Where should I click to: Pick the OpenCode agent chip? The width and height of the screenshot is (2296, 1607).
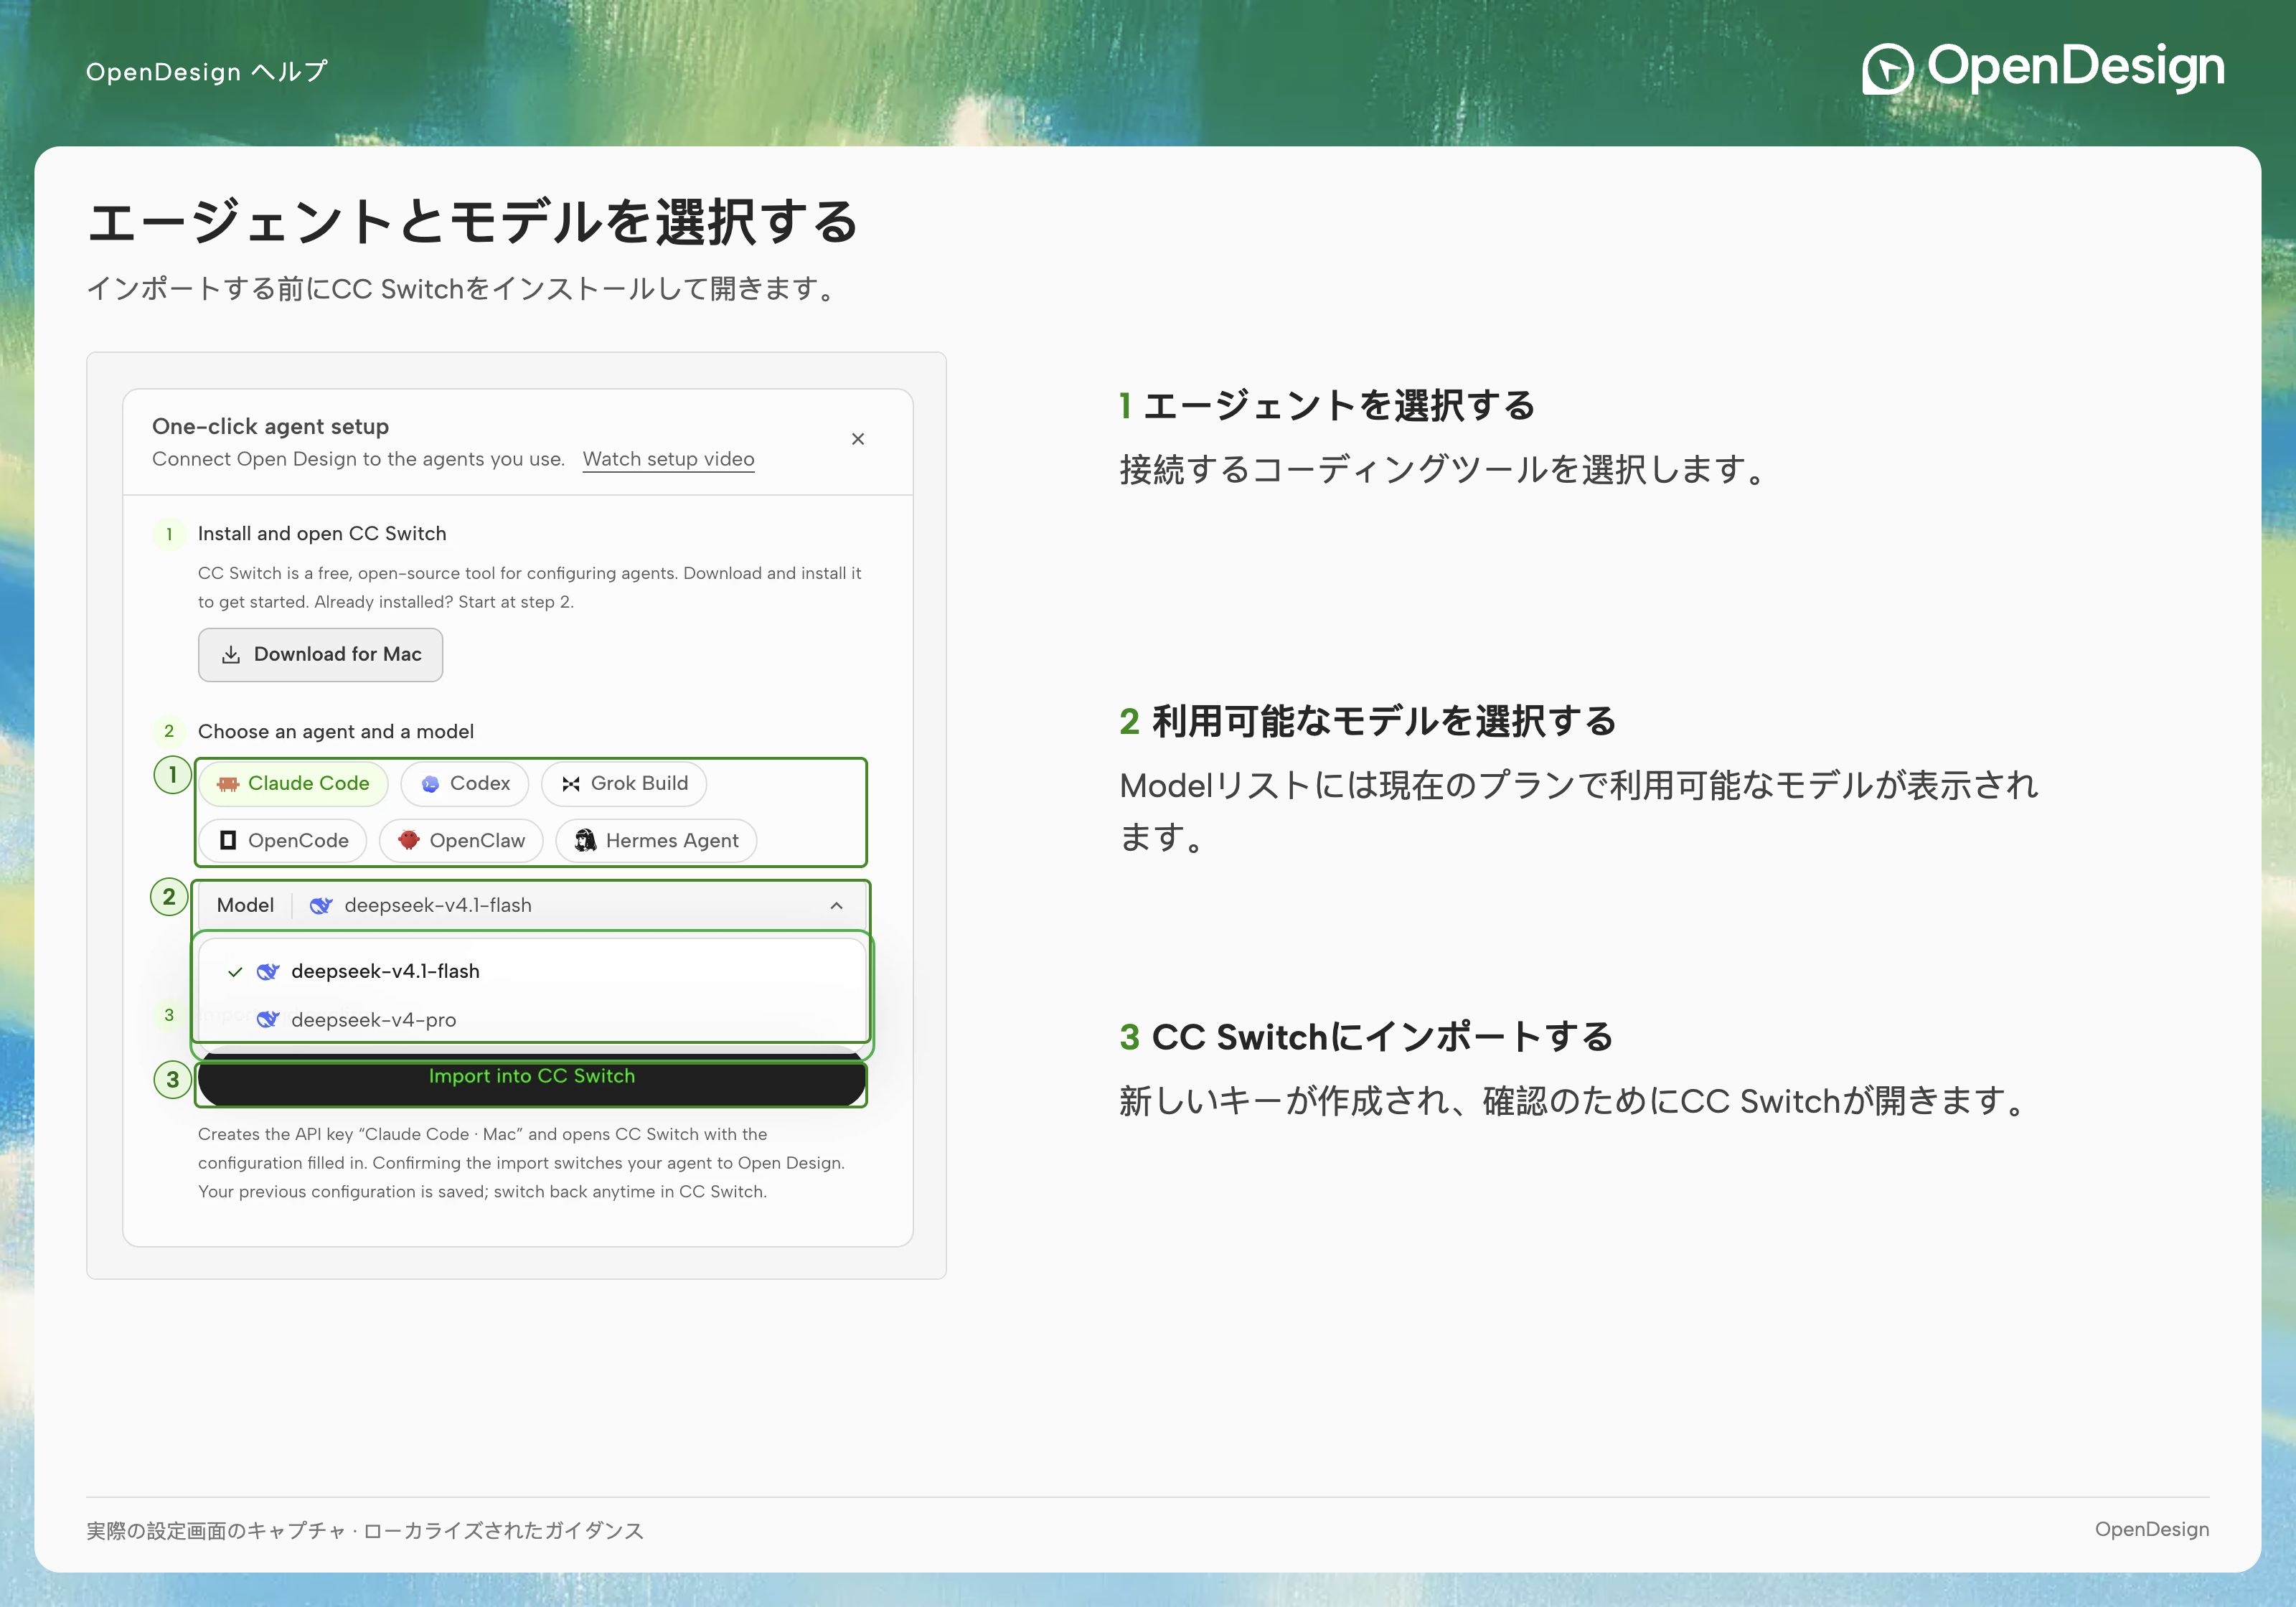tap(283, 840)
